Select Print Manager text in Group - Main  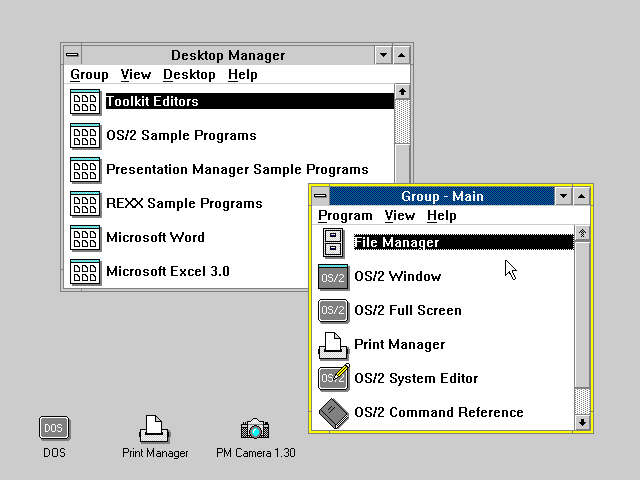click(x=399, y=344)
